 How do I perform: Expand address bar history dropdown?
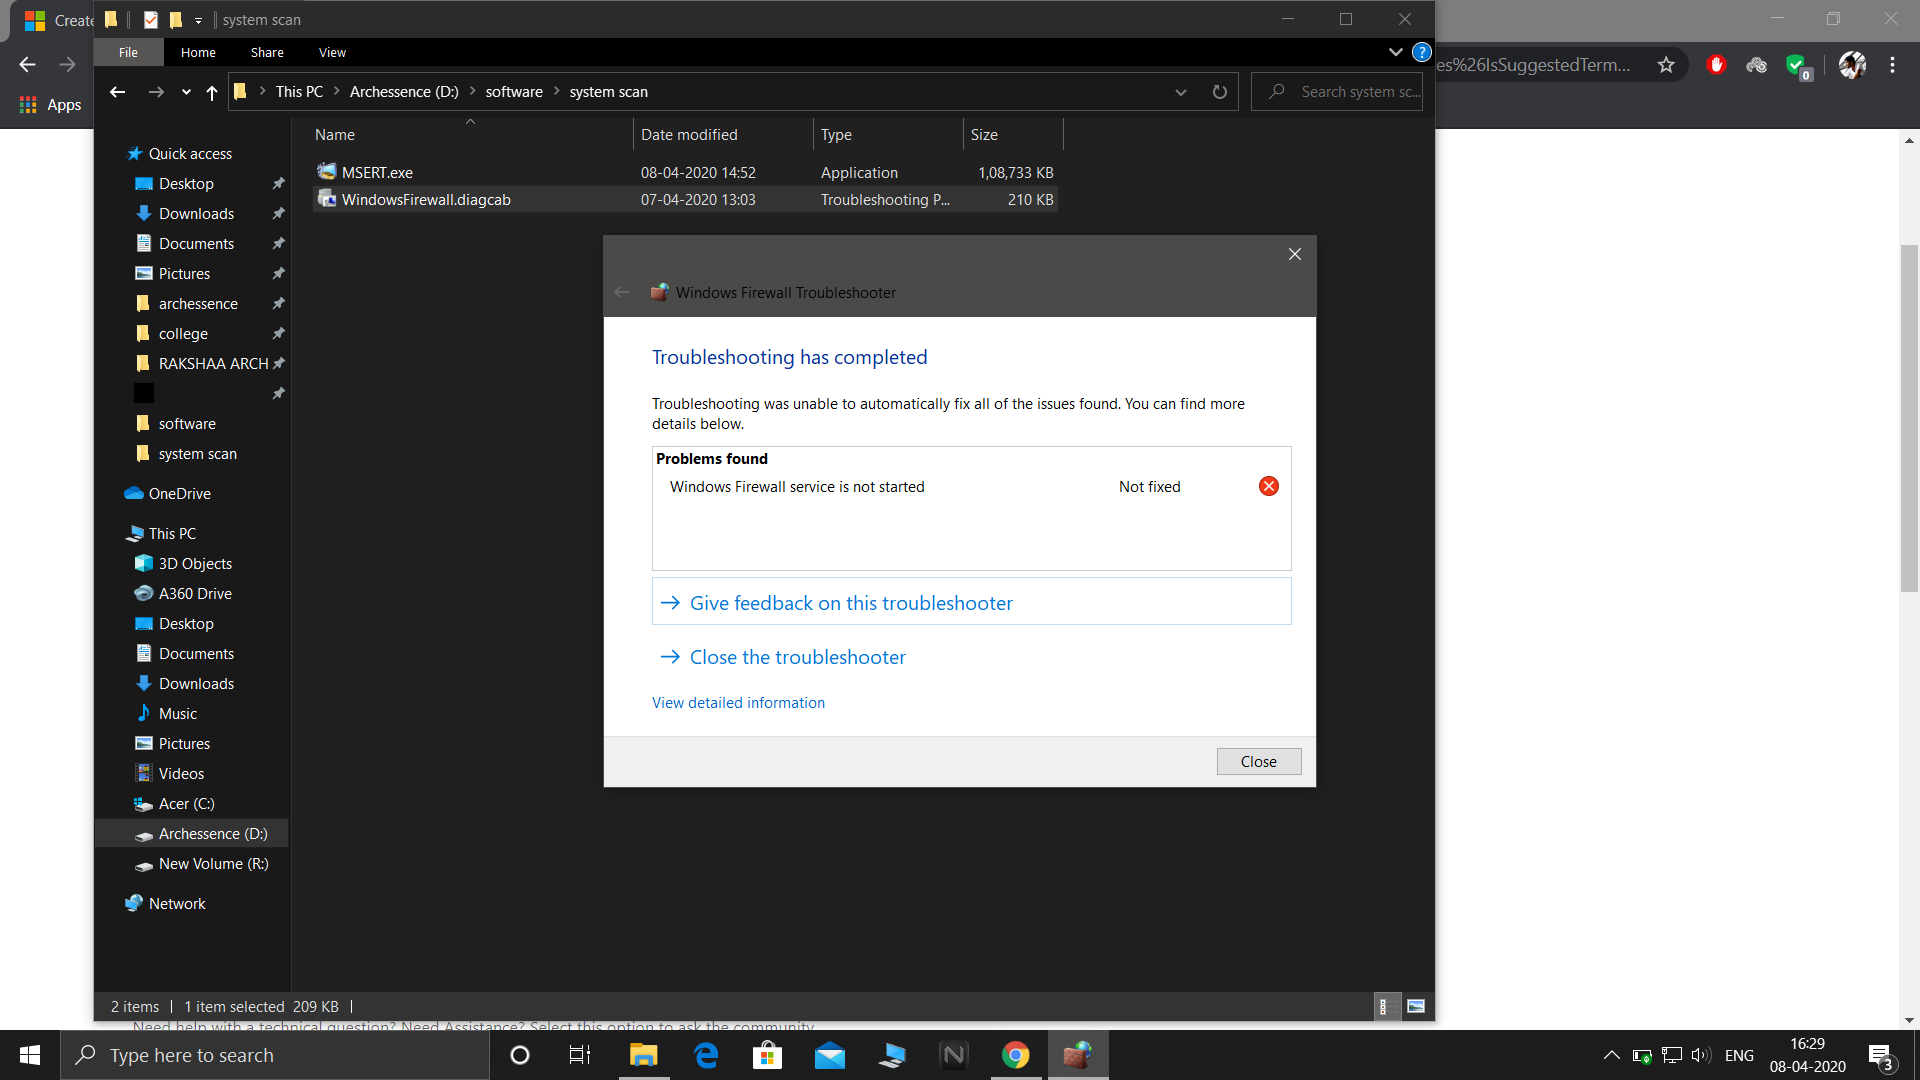tap(1181, 92)
